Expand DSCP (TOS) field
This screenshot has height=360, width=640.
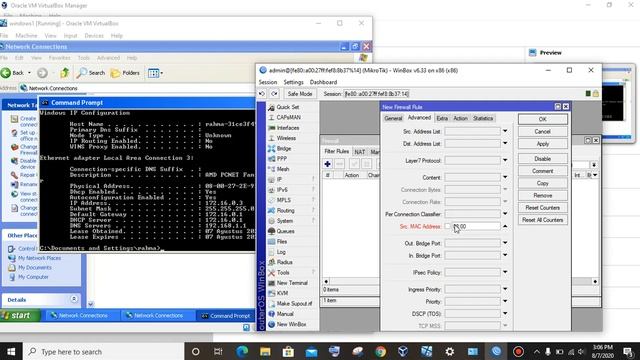pos(505,313)
